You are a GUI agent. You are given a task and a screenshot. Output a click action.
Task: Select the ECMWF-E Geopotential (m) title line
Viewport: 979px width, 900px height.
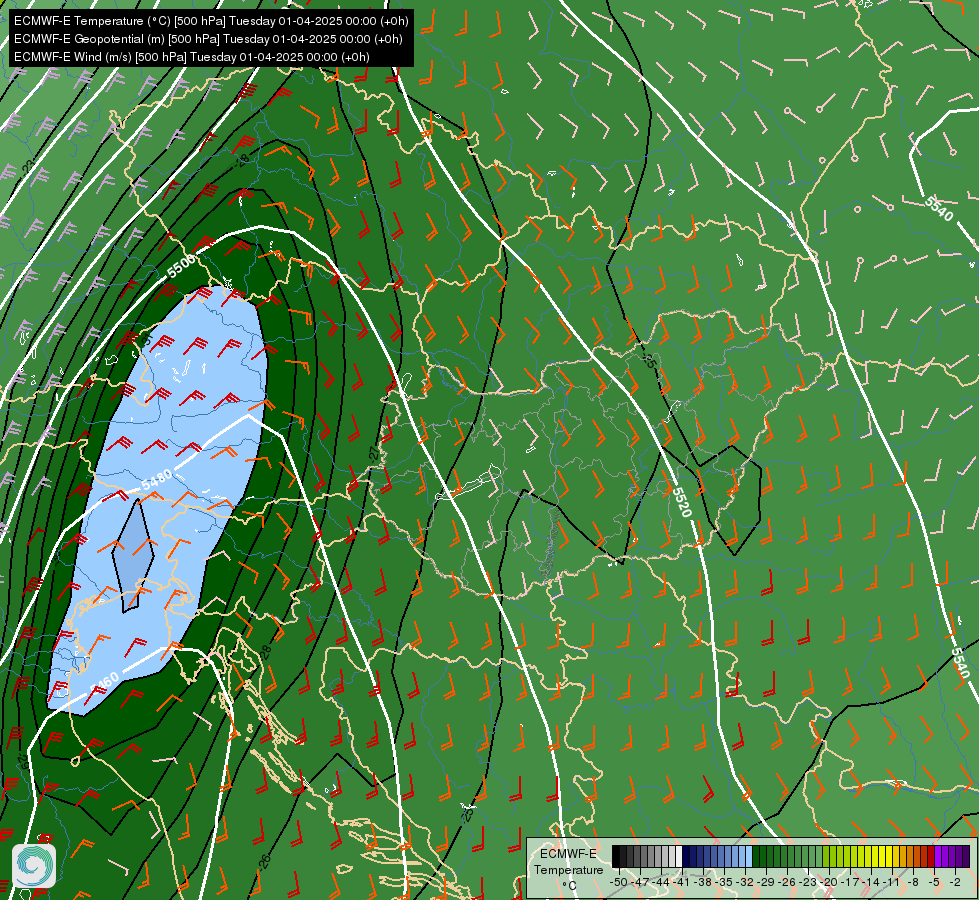click(208, 39)
